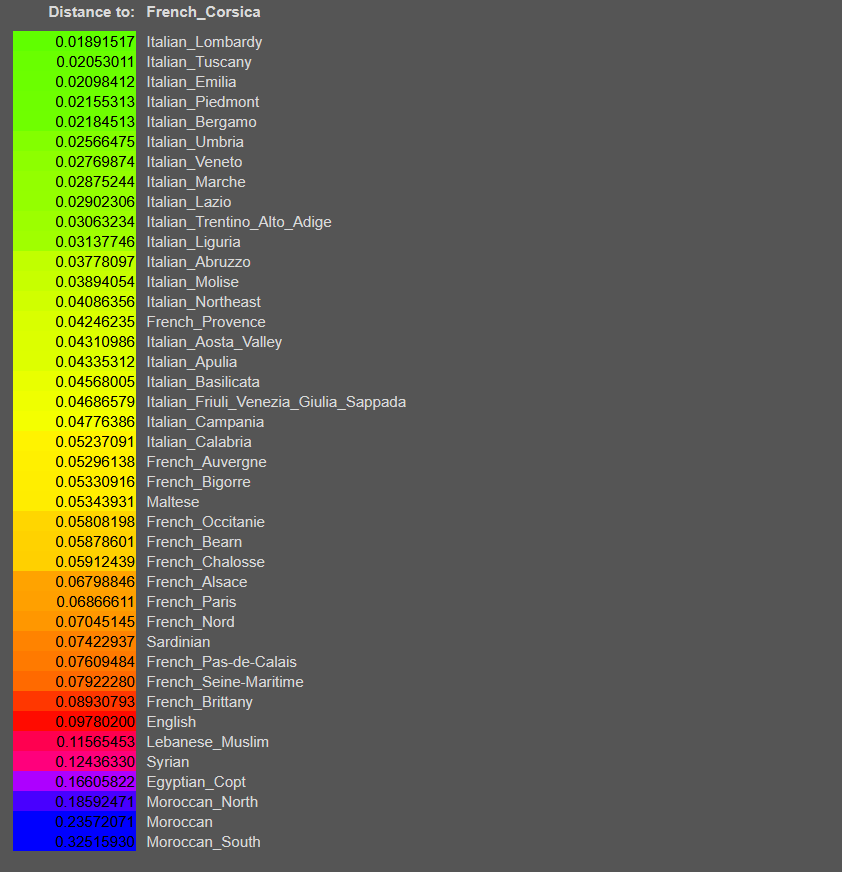Click Italian_Trentino_Alto_Adige population name
Image resolution: width=842 pixels, height=872 pixels.
(239, 222)
